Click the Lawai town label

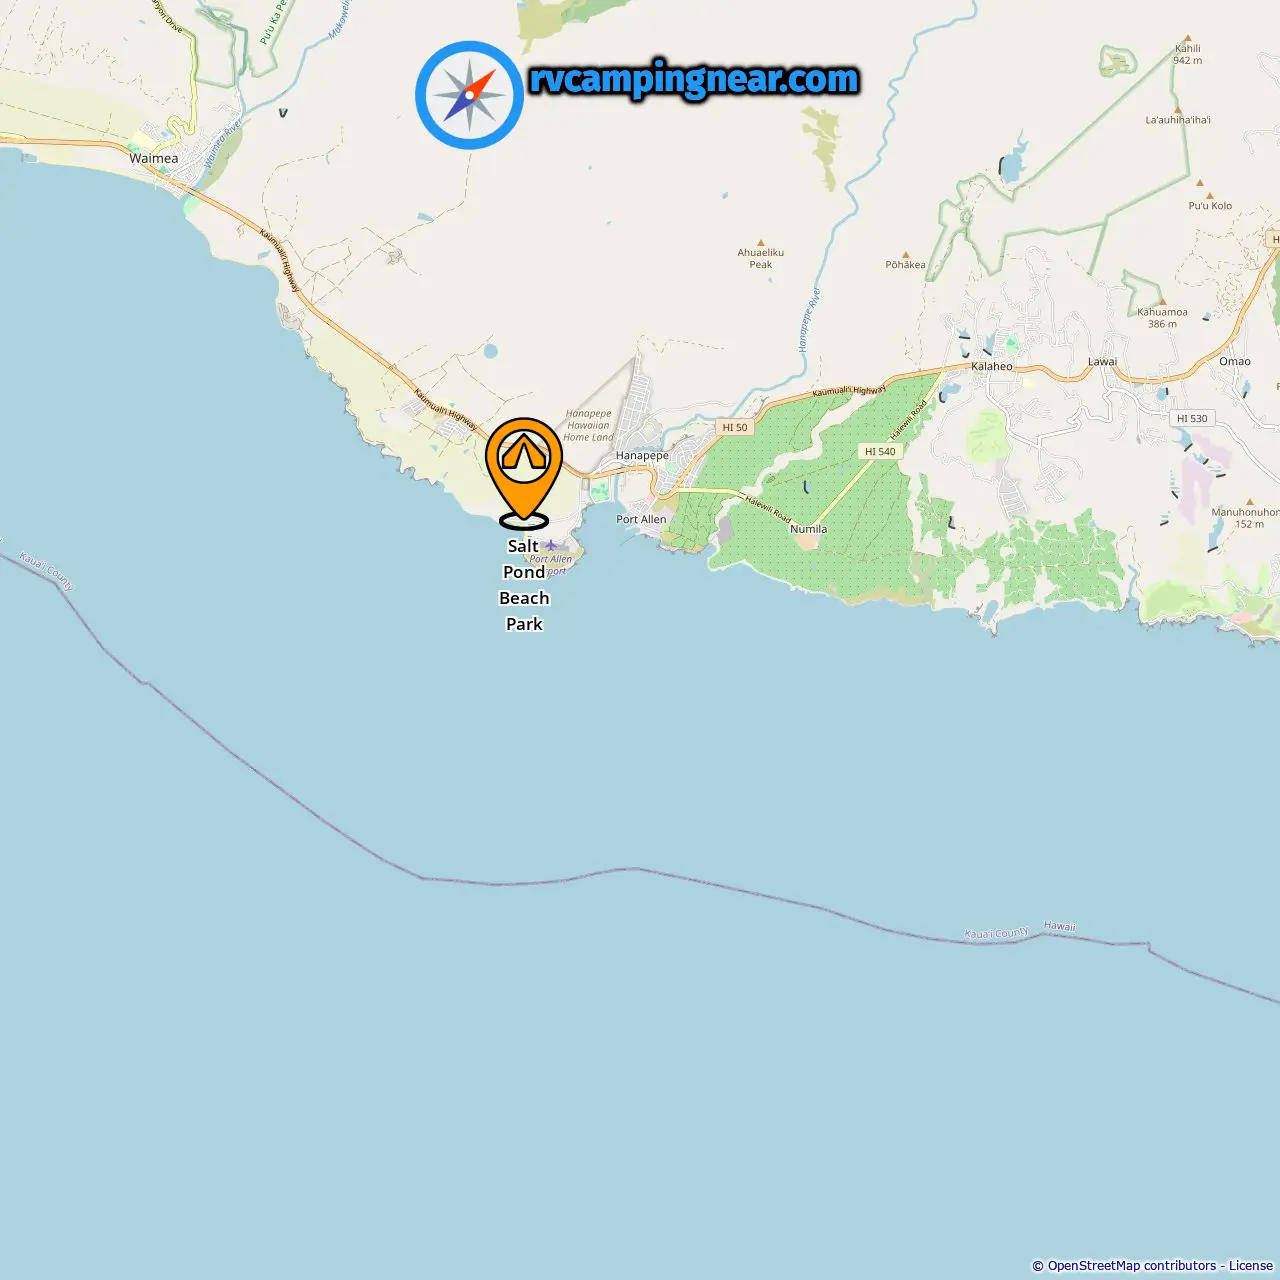pyautogui.click(x=1103, y=362)
